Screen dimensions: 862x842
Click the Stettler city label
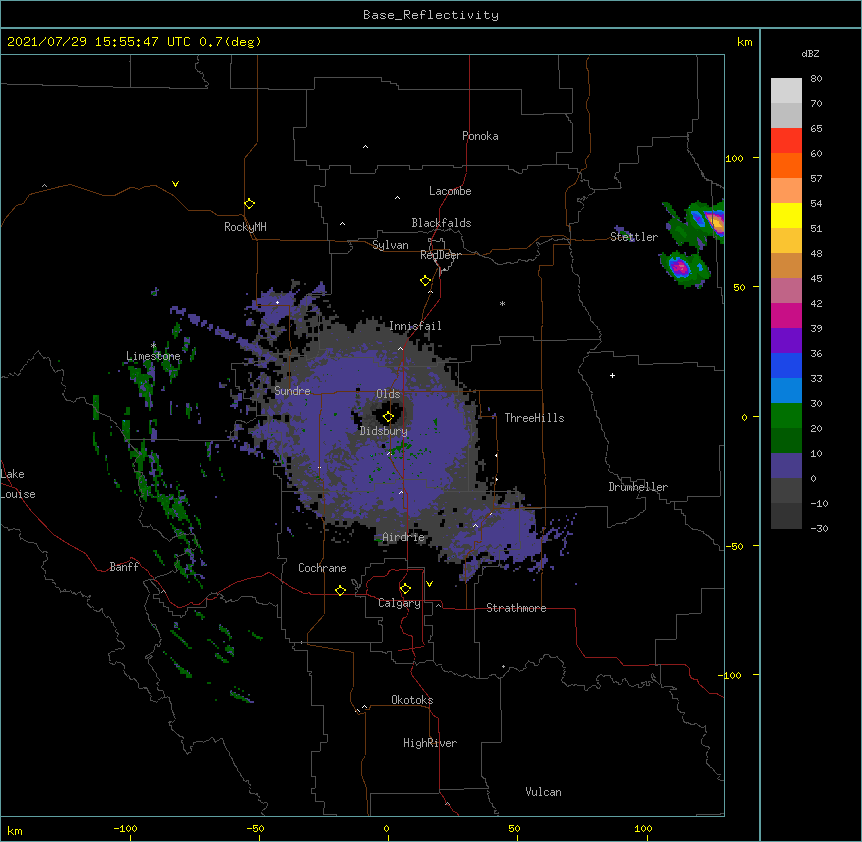(633, 237)
